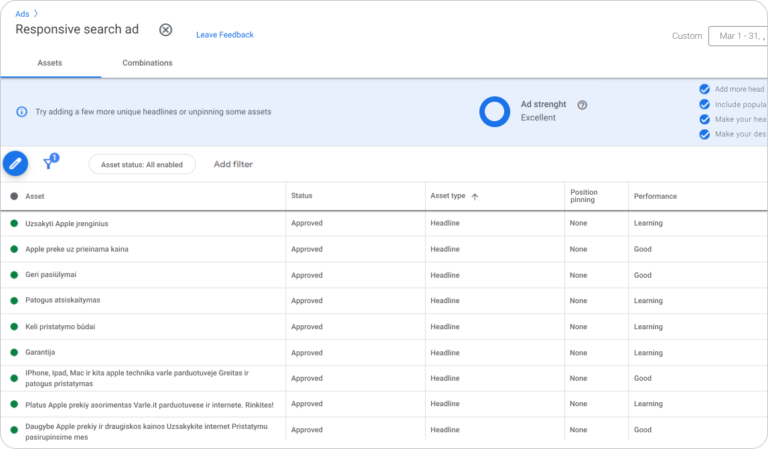Click green dot for Platus Apple prekiy row
The width and height of the screenshot is (768, 449).
click(14, 404)
